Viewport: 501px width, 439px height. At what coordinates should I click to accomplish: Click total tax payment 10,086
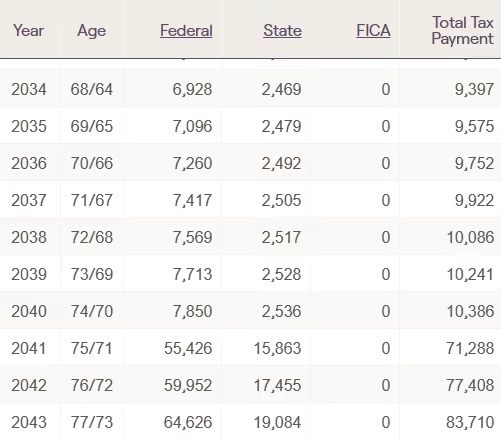[470, 237]
